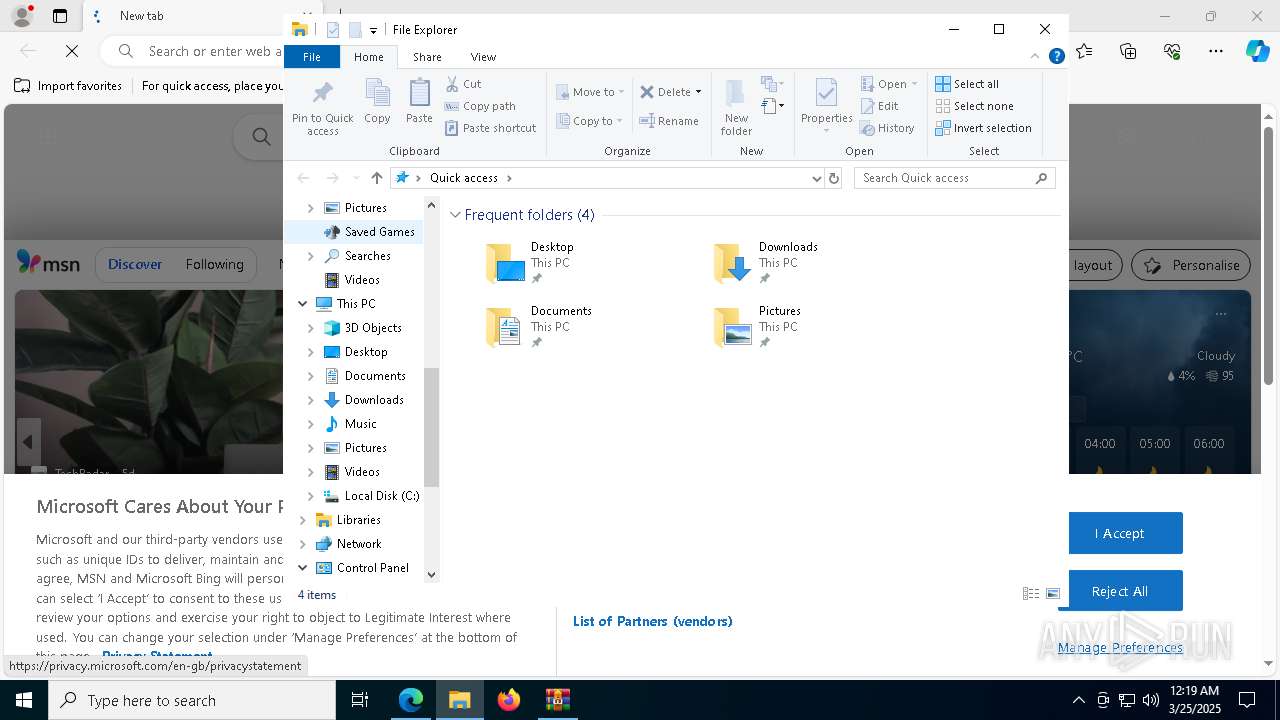1280x720 pixels.
Task: Open Manage Preferences link
Action: pyautogui.click(x=1120, y=648)
